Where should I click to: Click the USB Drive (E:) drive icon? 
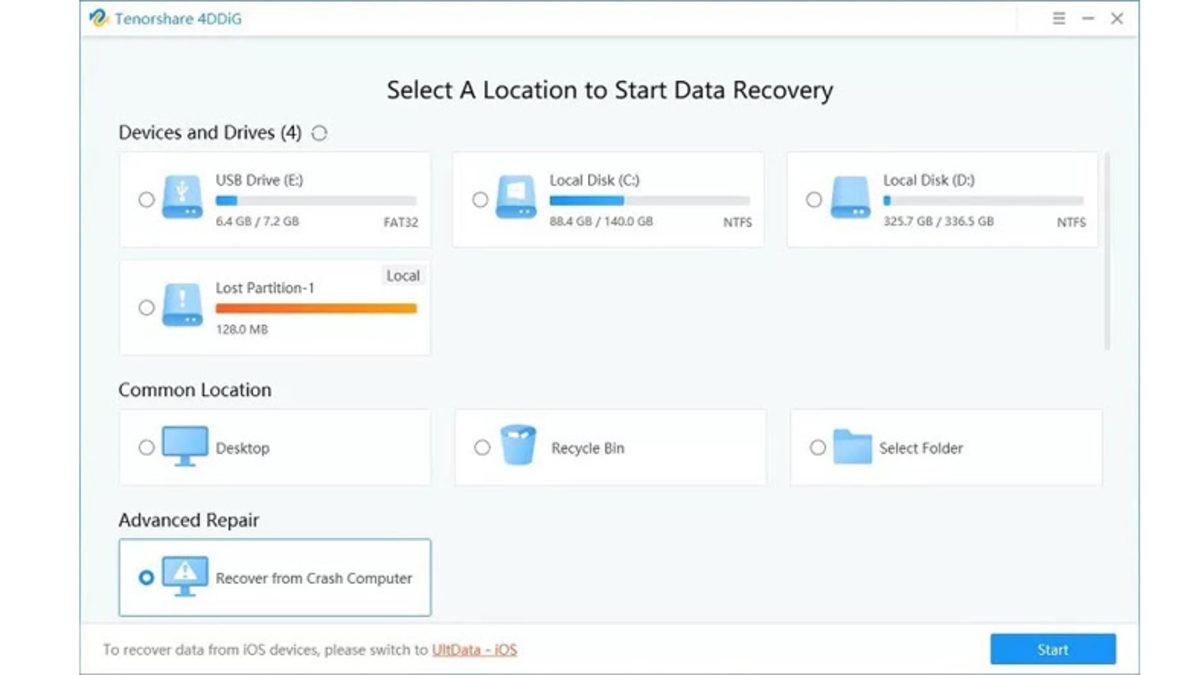[182, 199]
